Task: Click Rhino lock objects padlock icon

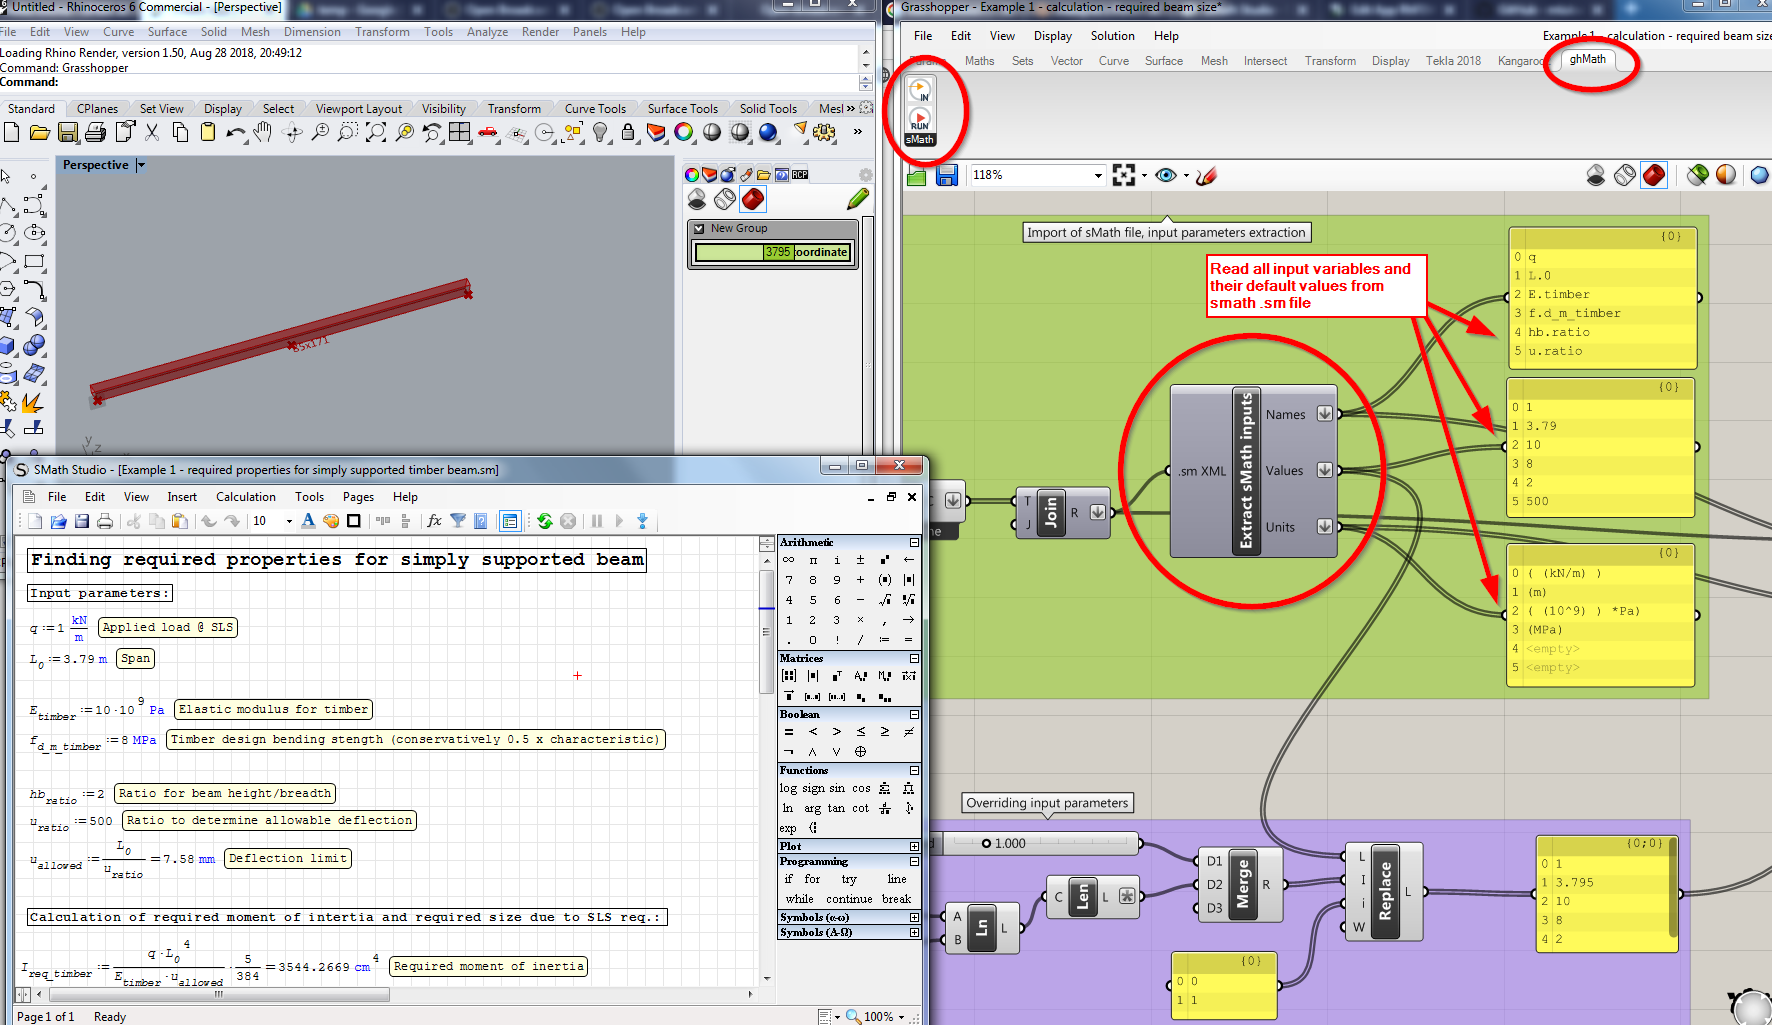Action: (x=628, y=132)
